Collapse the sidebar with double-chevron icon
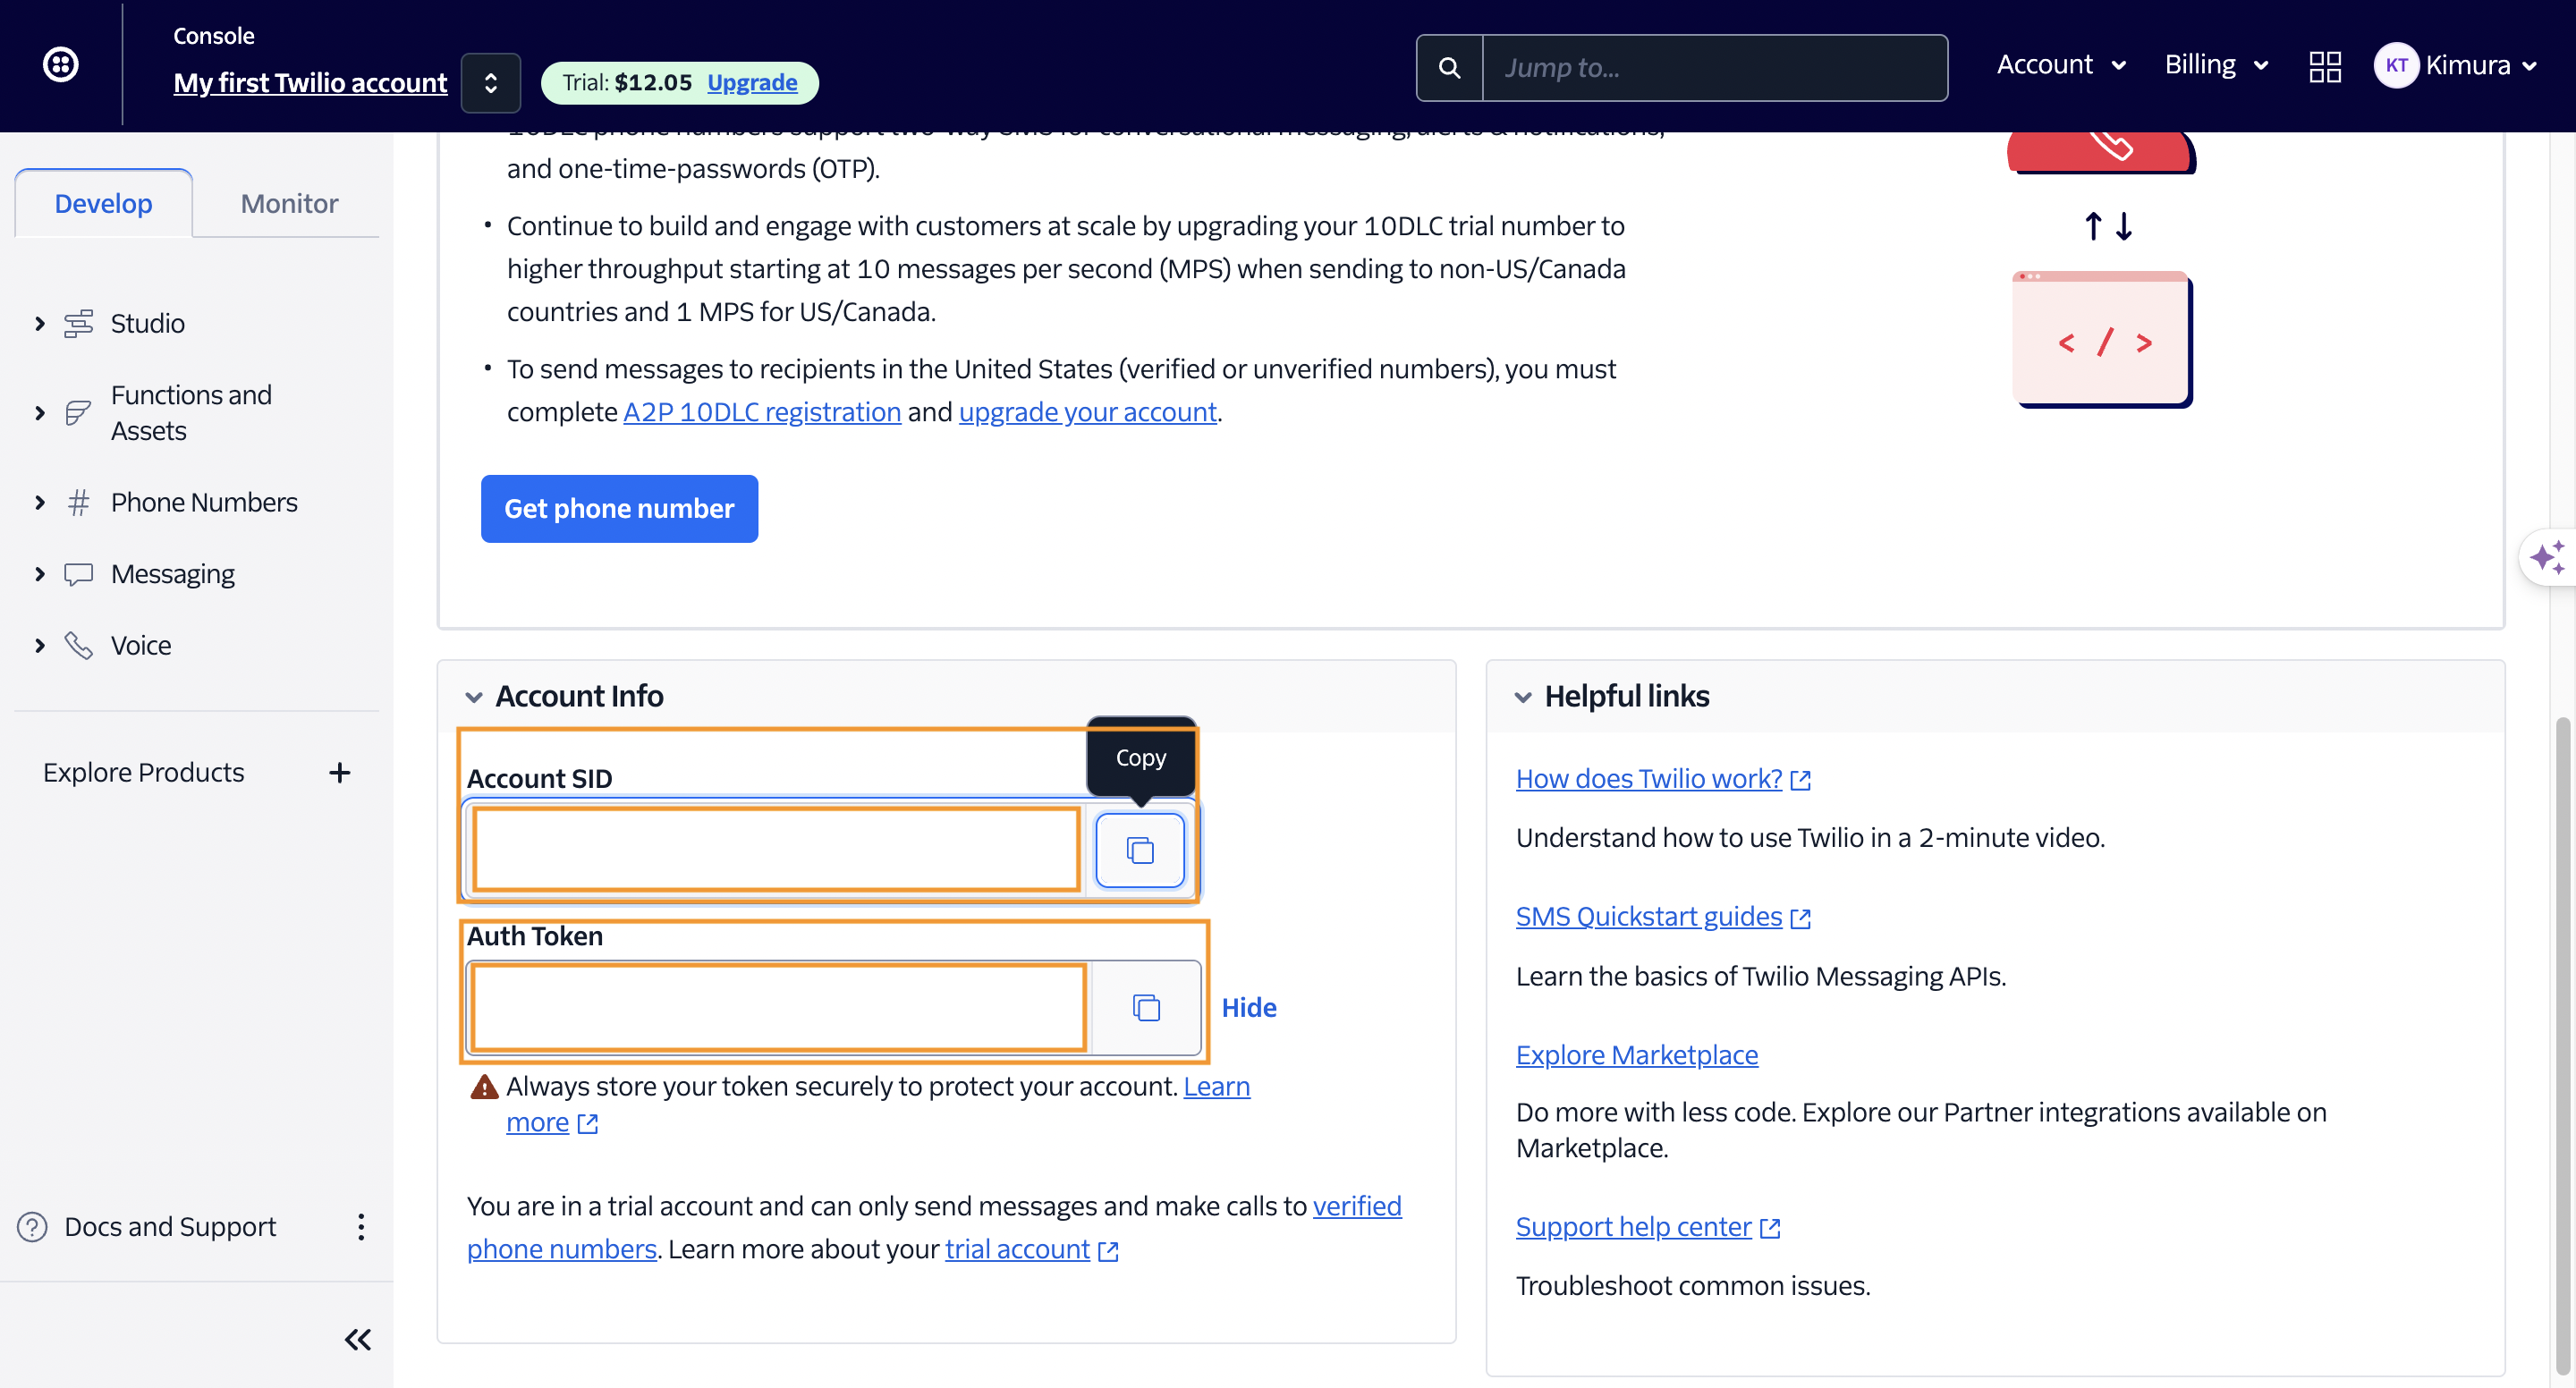 [x=358, y=1339]
